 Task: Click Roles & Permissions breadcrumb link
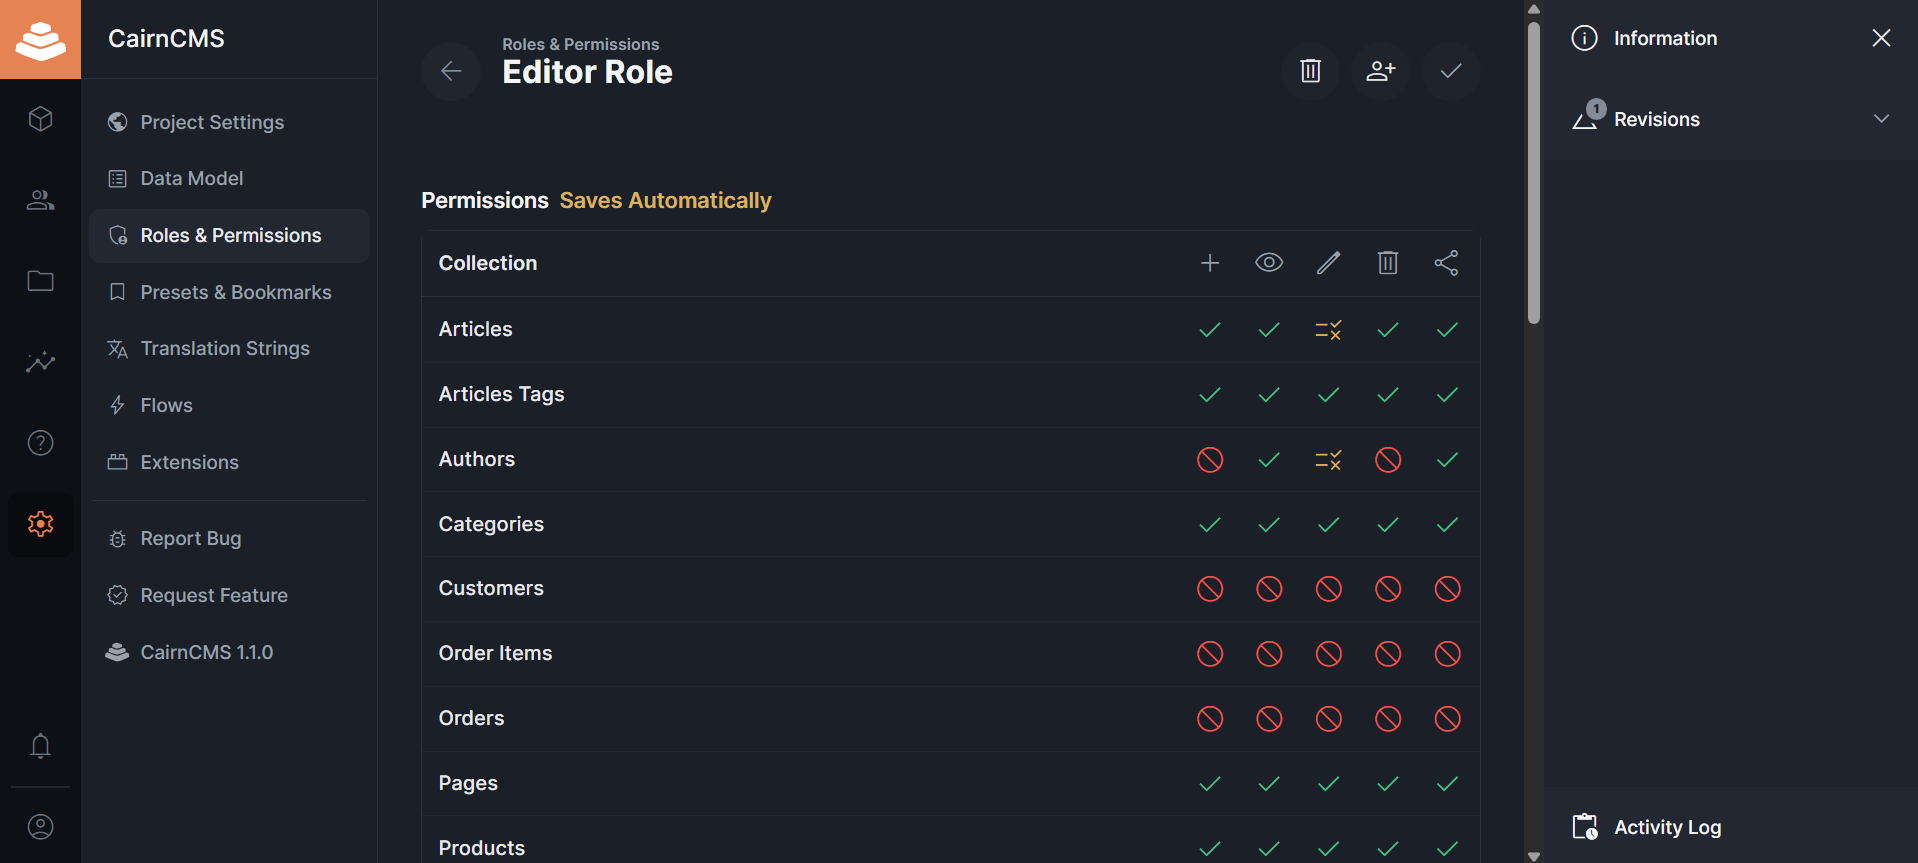(x=580, y=44)
